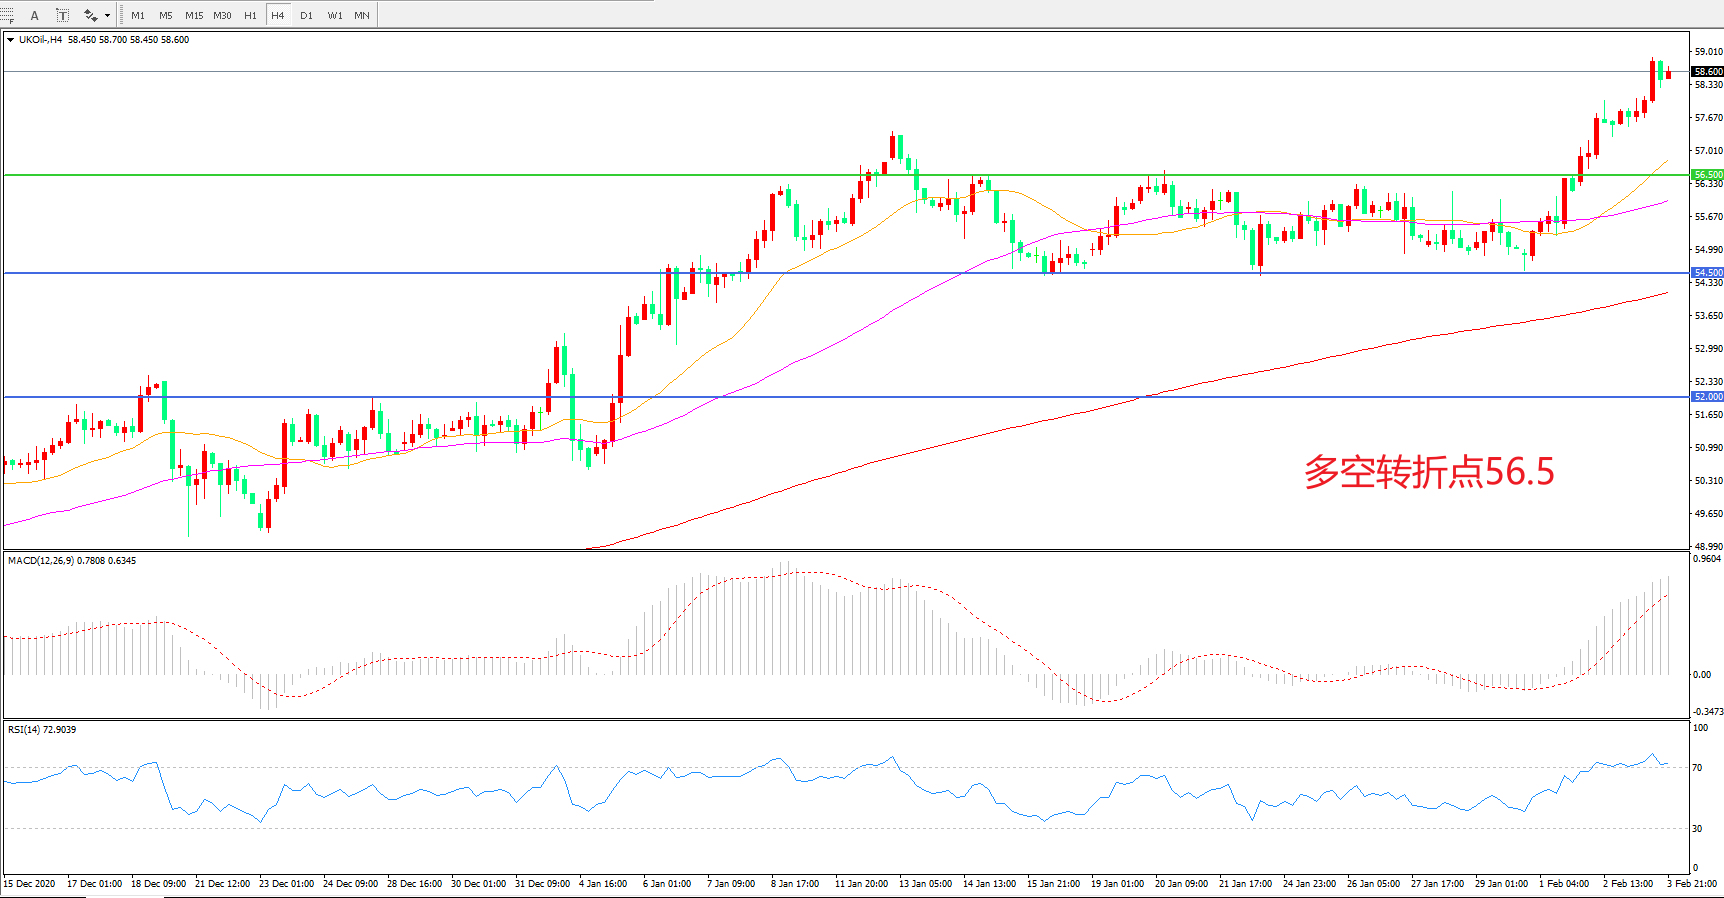The height and width of the screenshot is (898, 1724).
Task: Change chart to D1 daily timeframe
Action: [306, 15]
